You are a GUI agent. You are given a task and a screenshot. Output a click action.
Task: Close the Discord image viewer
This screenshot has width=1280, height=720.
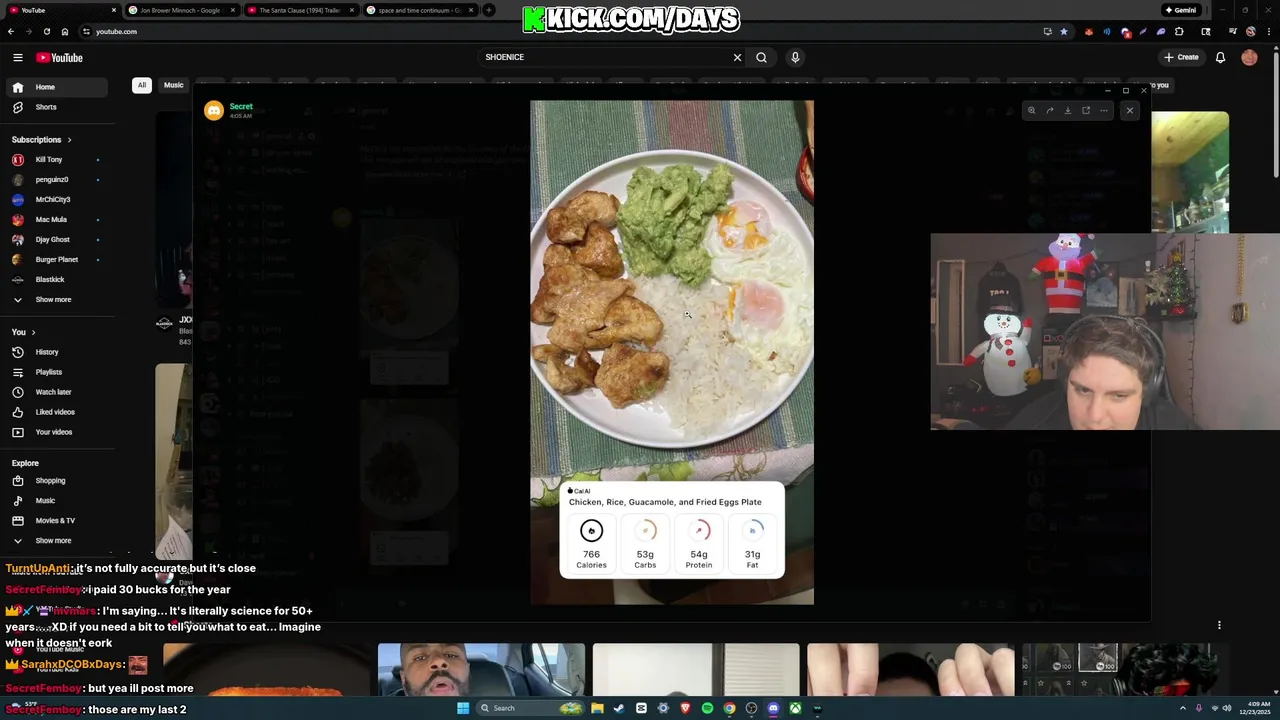coord(1130,110)
